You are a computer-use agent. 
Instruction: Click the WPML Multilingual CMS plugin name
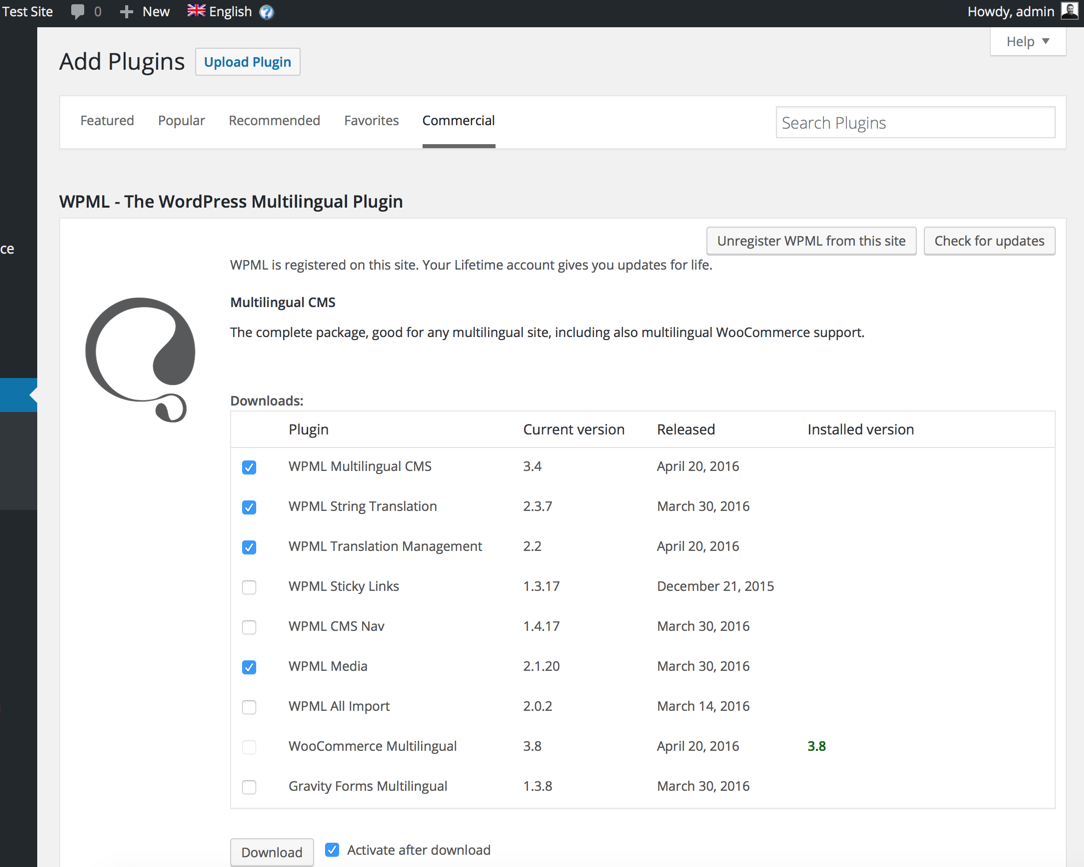click(x=359, y=466)
